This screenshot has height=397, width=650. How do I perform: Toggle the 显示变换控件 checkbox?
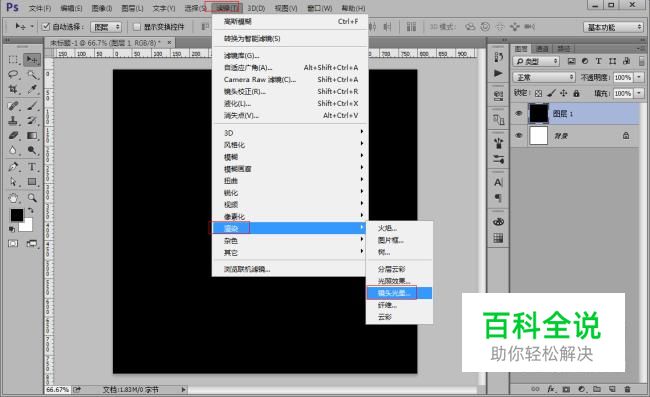136,27
